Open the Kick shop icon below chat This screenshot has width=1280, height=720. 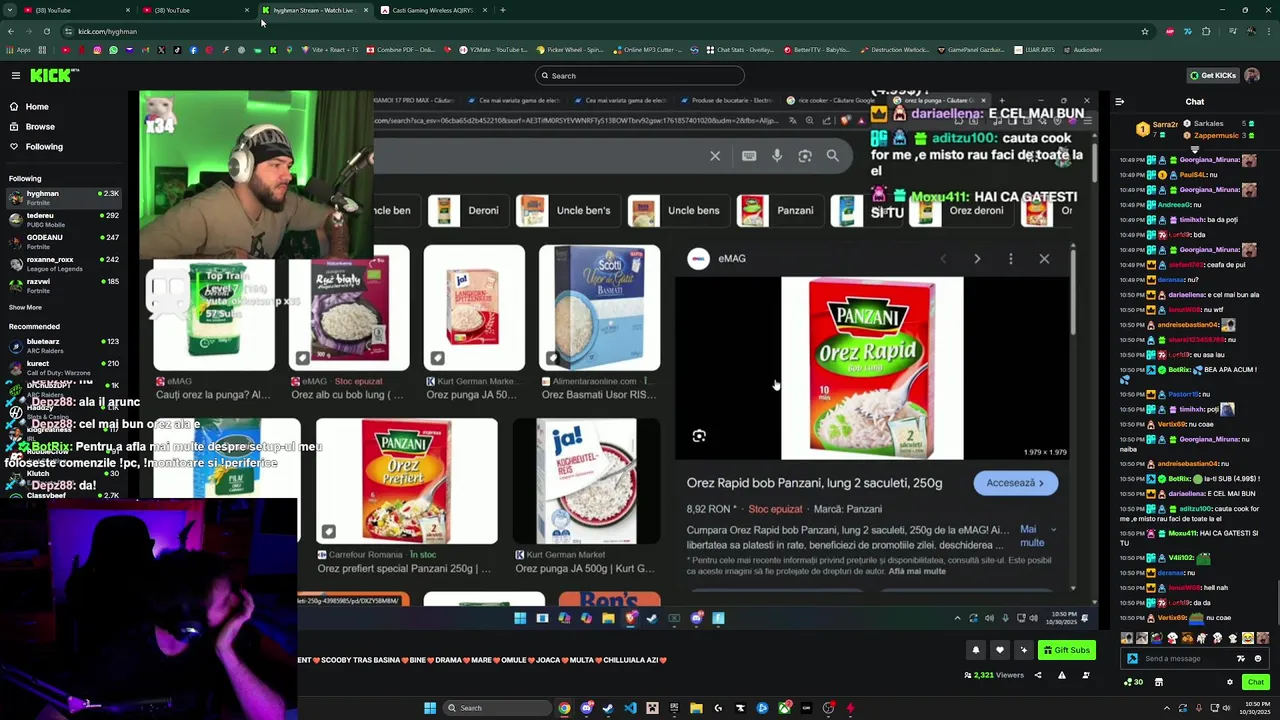tap(1159, 682)
